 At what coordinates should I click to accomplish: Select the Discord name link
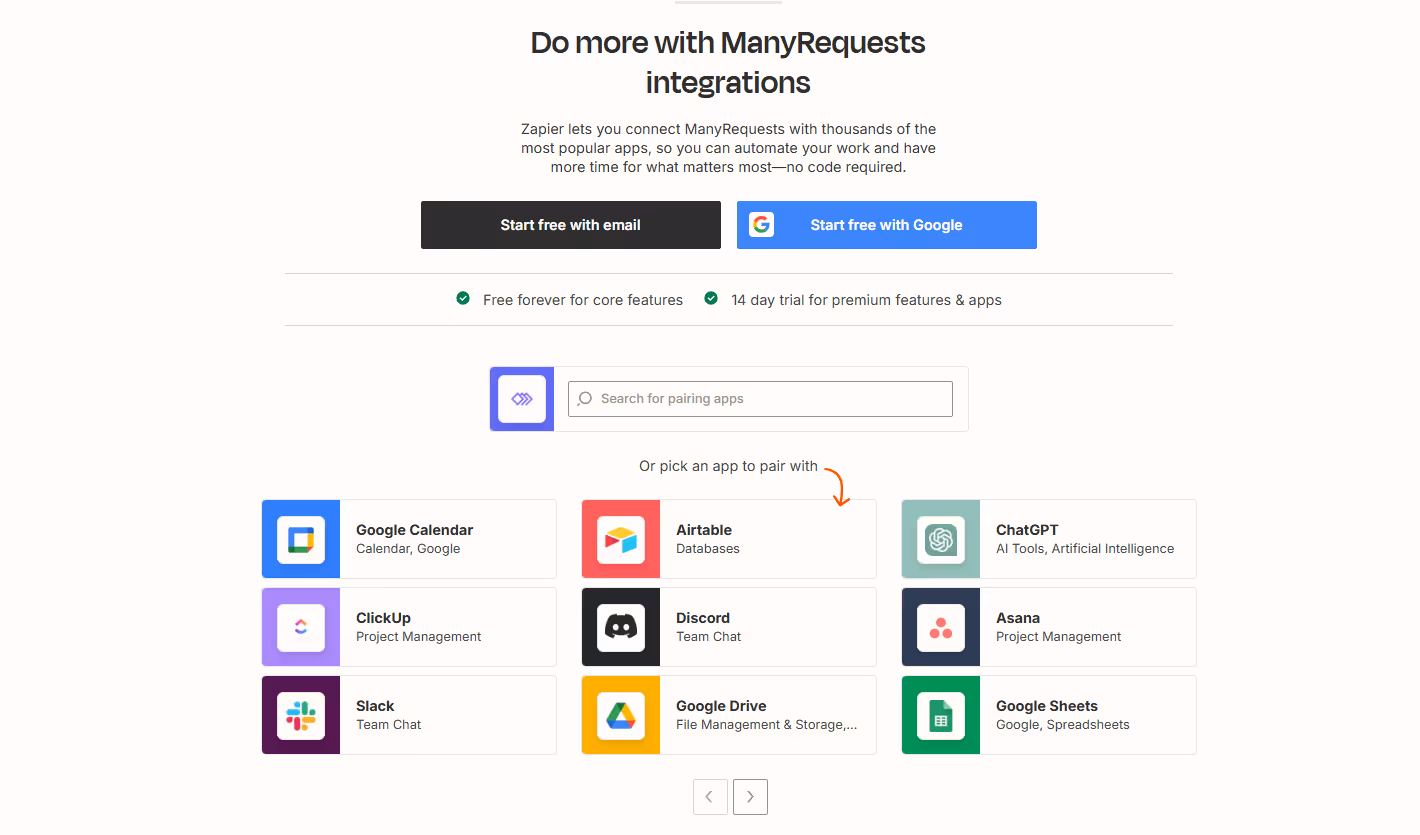pos(703,618)
